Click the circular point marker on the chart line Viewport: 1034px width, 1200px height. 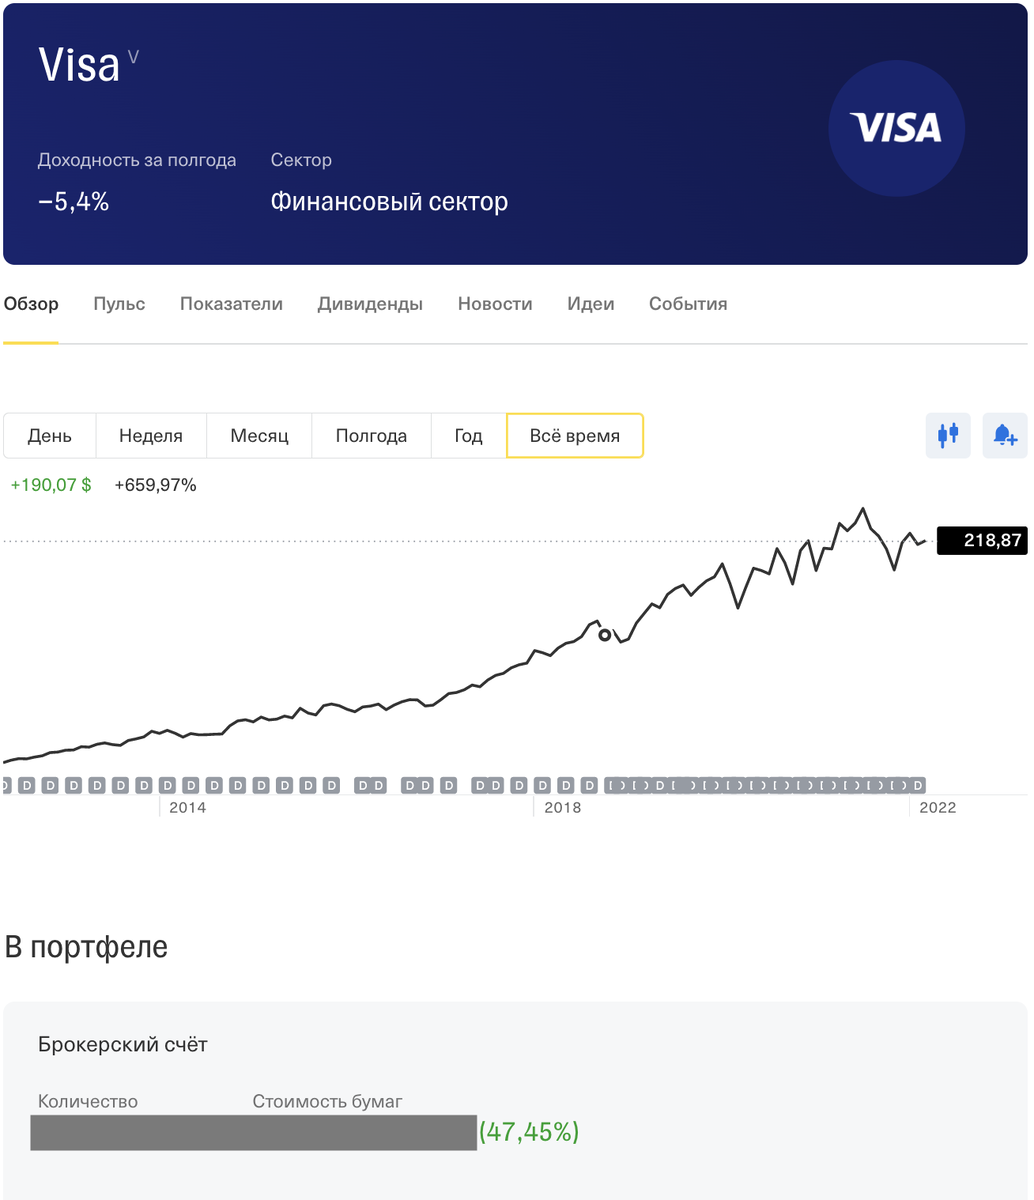604,635
